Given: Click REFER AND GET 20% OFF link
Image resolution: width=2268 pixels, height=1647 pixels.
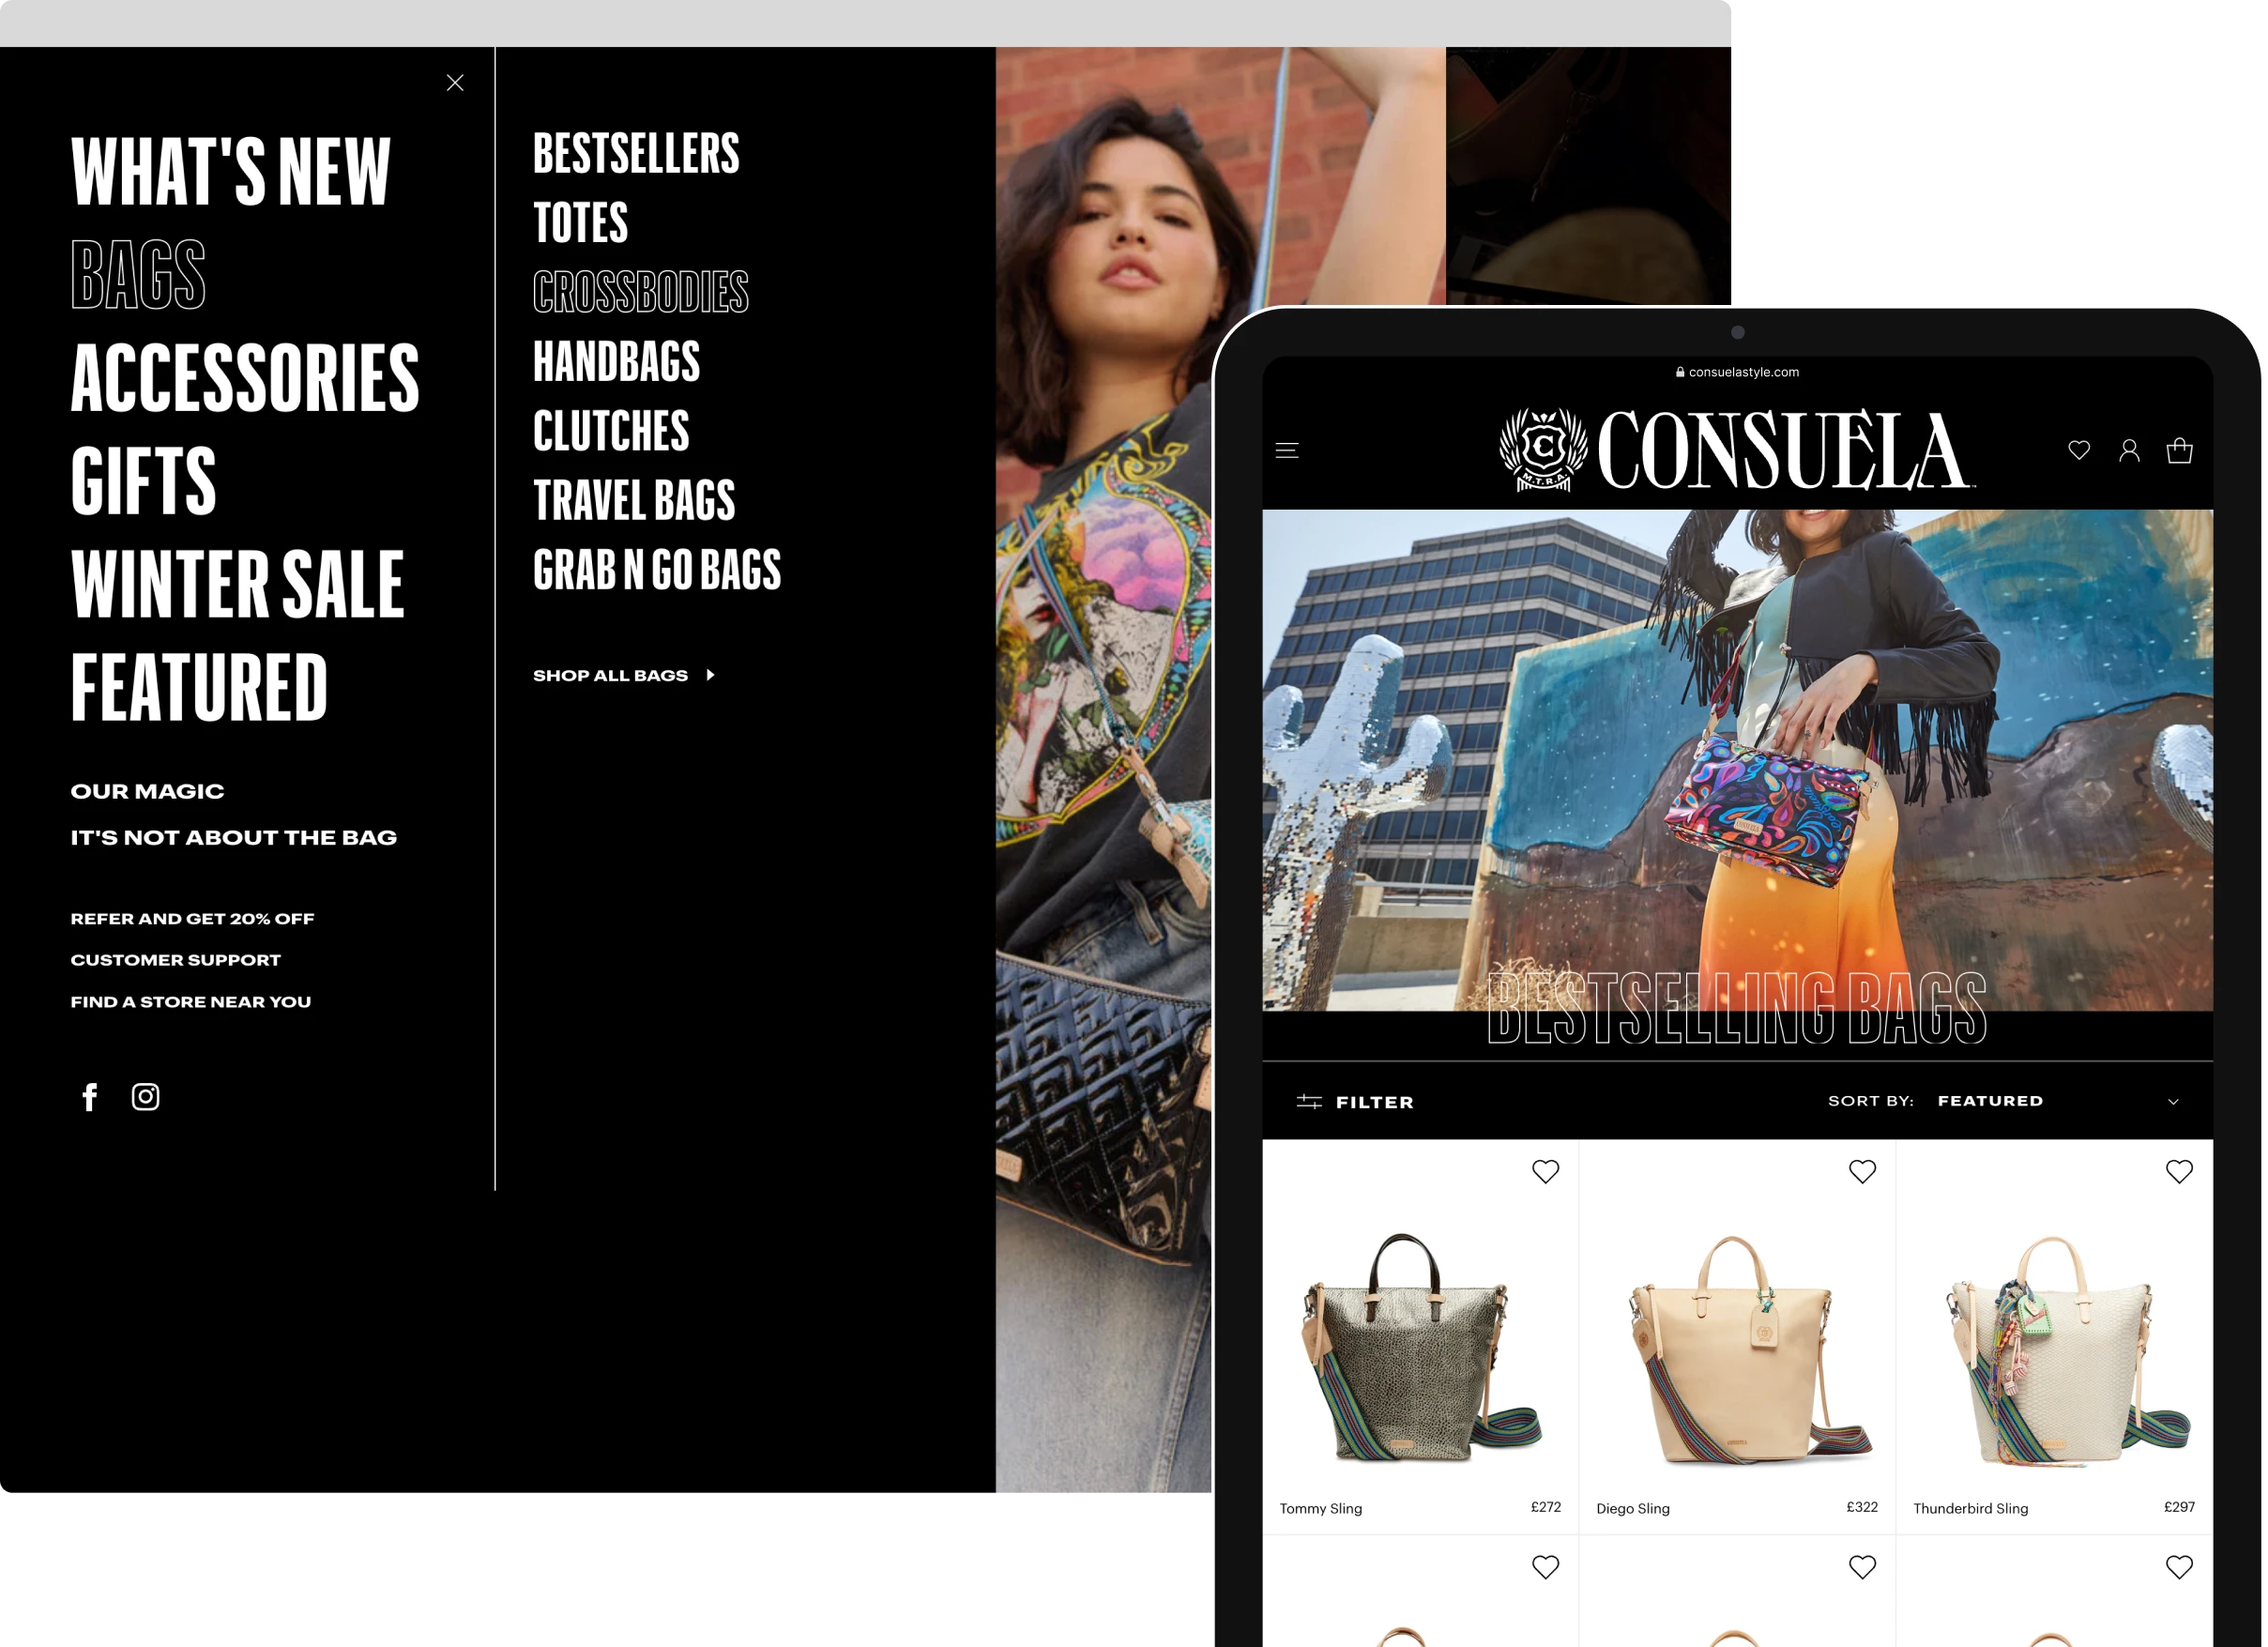Looking at the screenshot, I should [x=192, y=918].
